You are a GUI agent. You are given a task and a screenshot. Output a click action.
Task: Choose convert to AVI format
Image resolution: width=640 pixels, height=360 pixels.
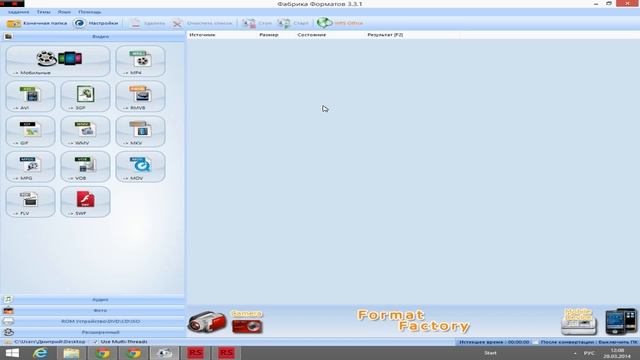[x=31, y=96]
